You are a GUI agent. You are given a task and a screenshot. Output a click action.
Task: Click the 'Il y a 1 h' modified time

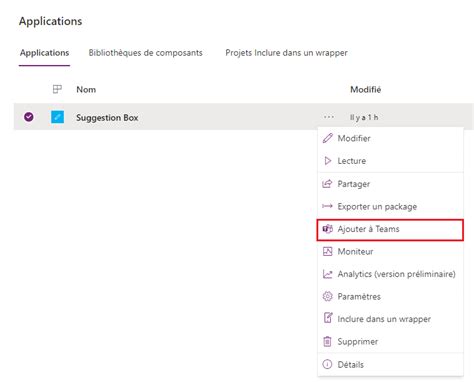point(364,117)
